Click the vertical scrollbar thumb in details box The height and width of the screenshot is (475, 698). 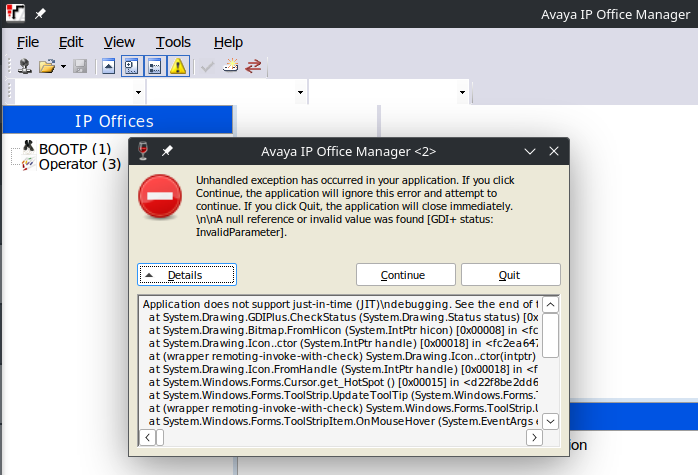click(x=550, y=336)
